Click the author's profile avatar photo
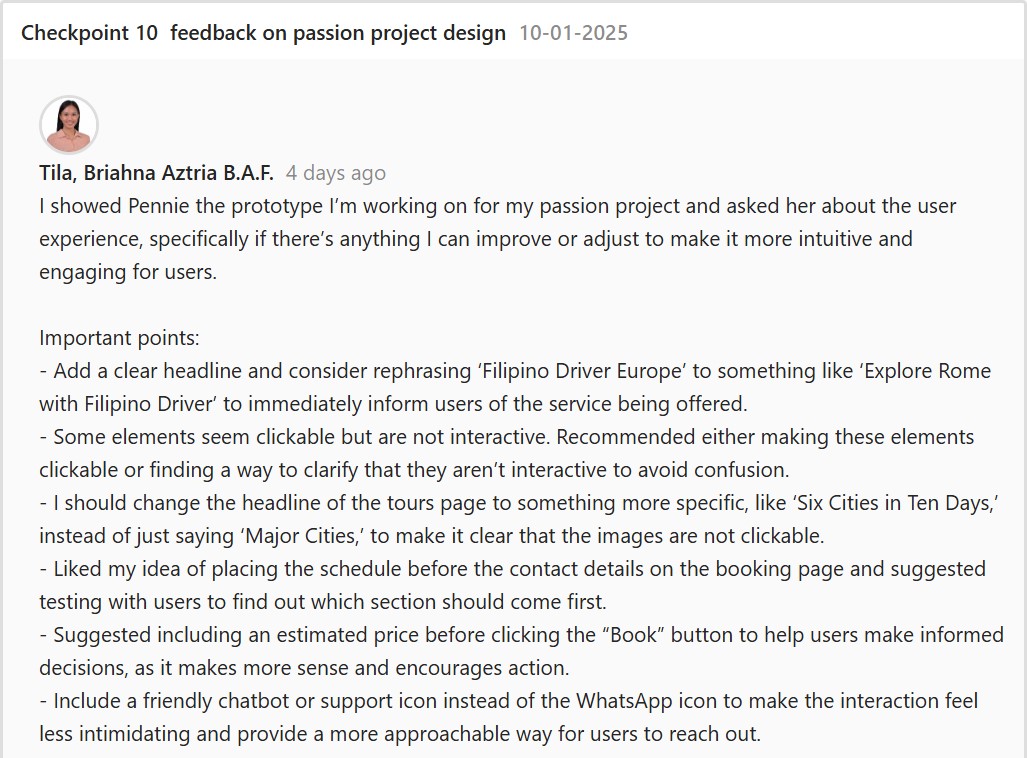 [x=68, y=125]
